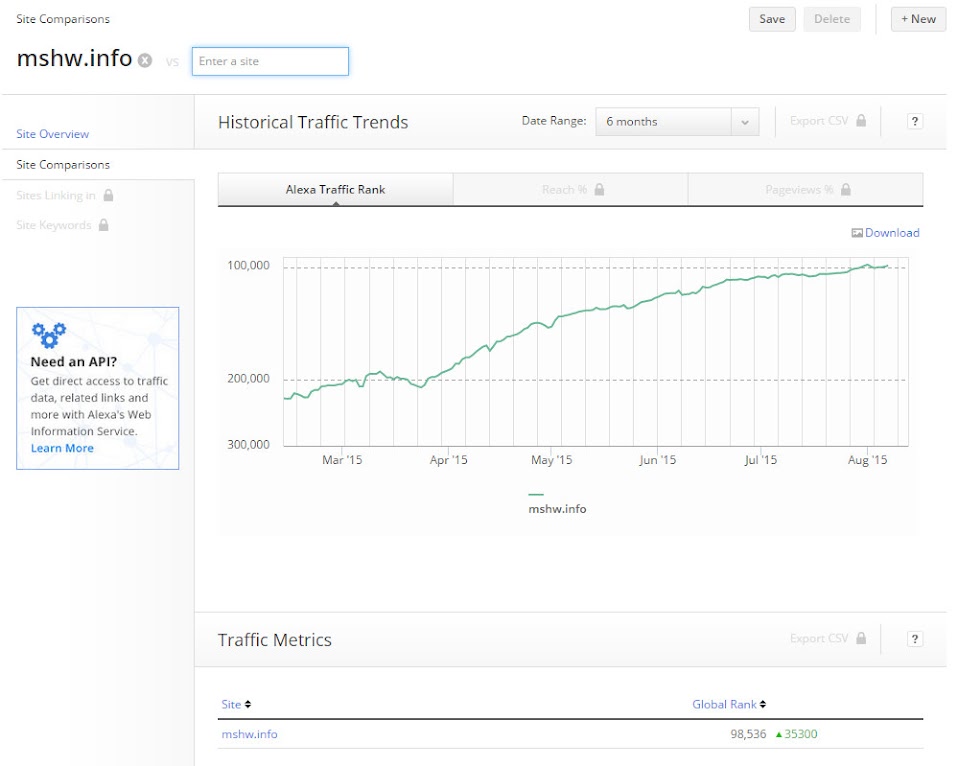Click the 100,000 rank axis label
The height and width of the screenshot is (766, 958).
pos(248,265)
